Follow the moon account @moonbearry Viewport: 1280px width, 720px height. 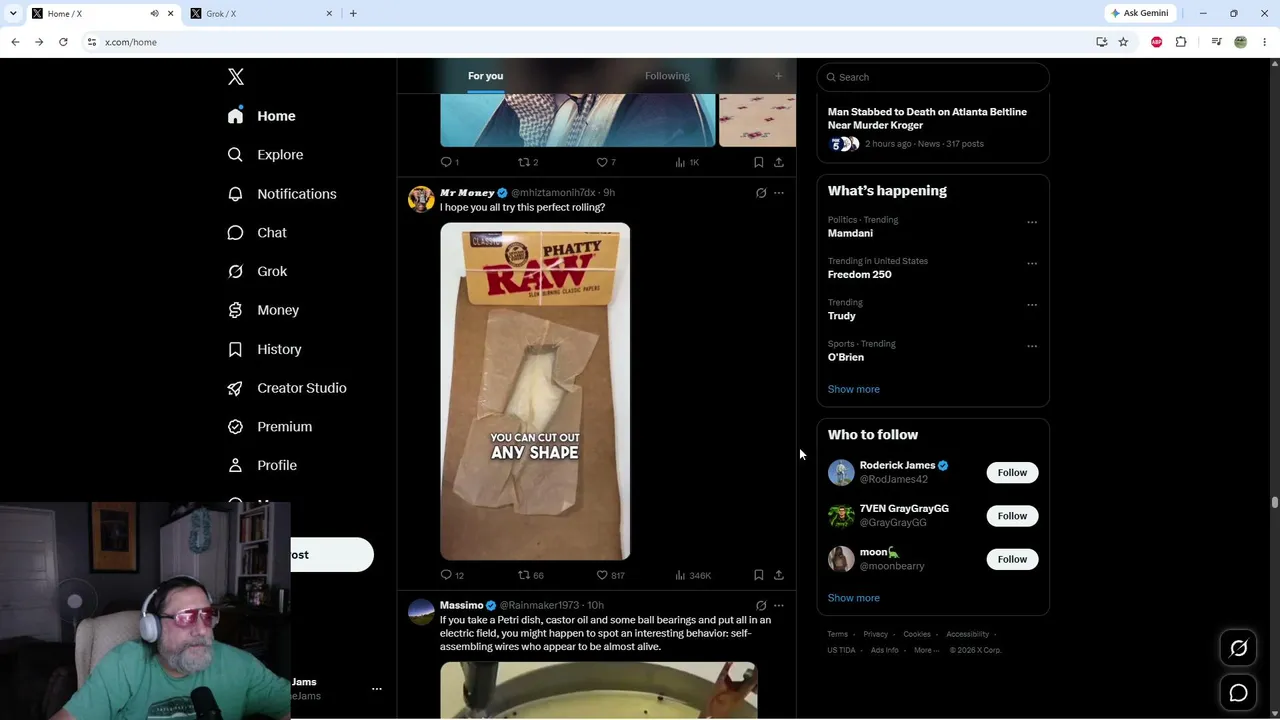[x=1012, y=559]
